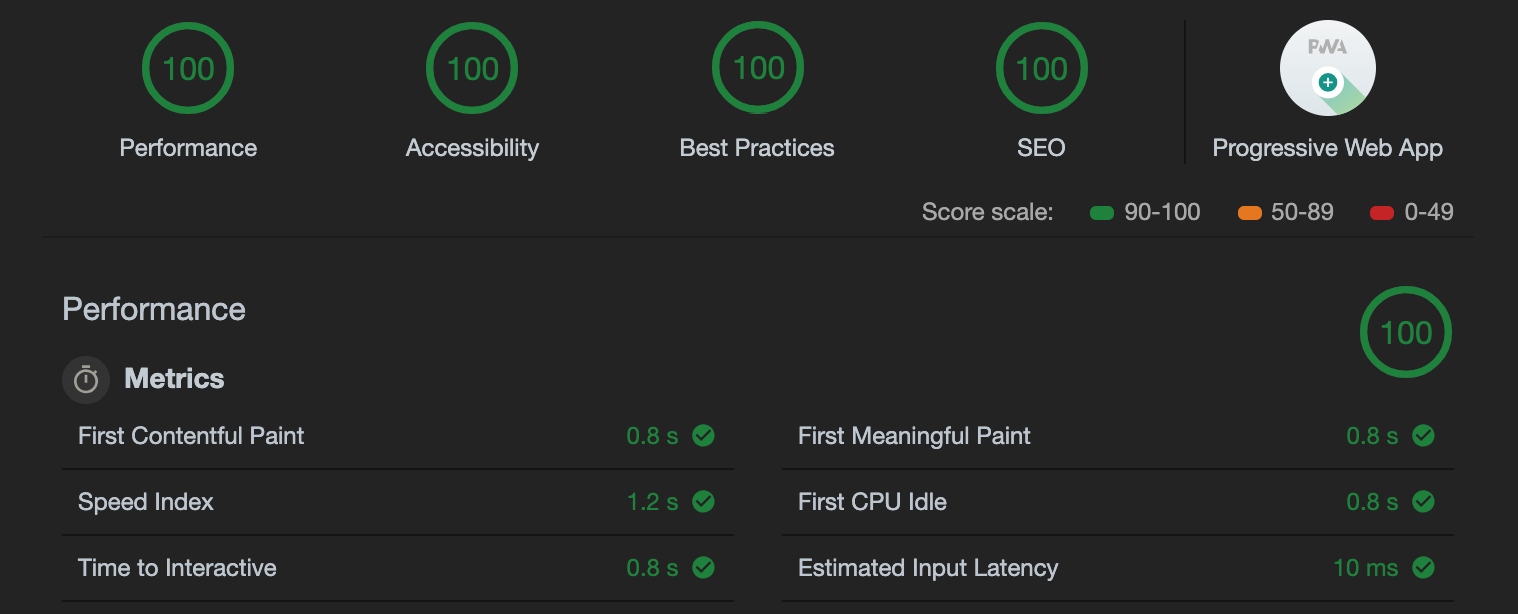Click the green checkmark for First Contentful Paint
This screenshot has height=614, width=1518.
click(x=704, y=435)
